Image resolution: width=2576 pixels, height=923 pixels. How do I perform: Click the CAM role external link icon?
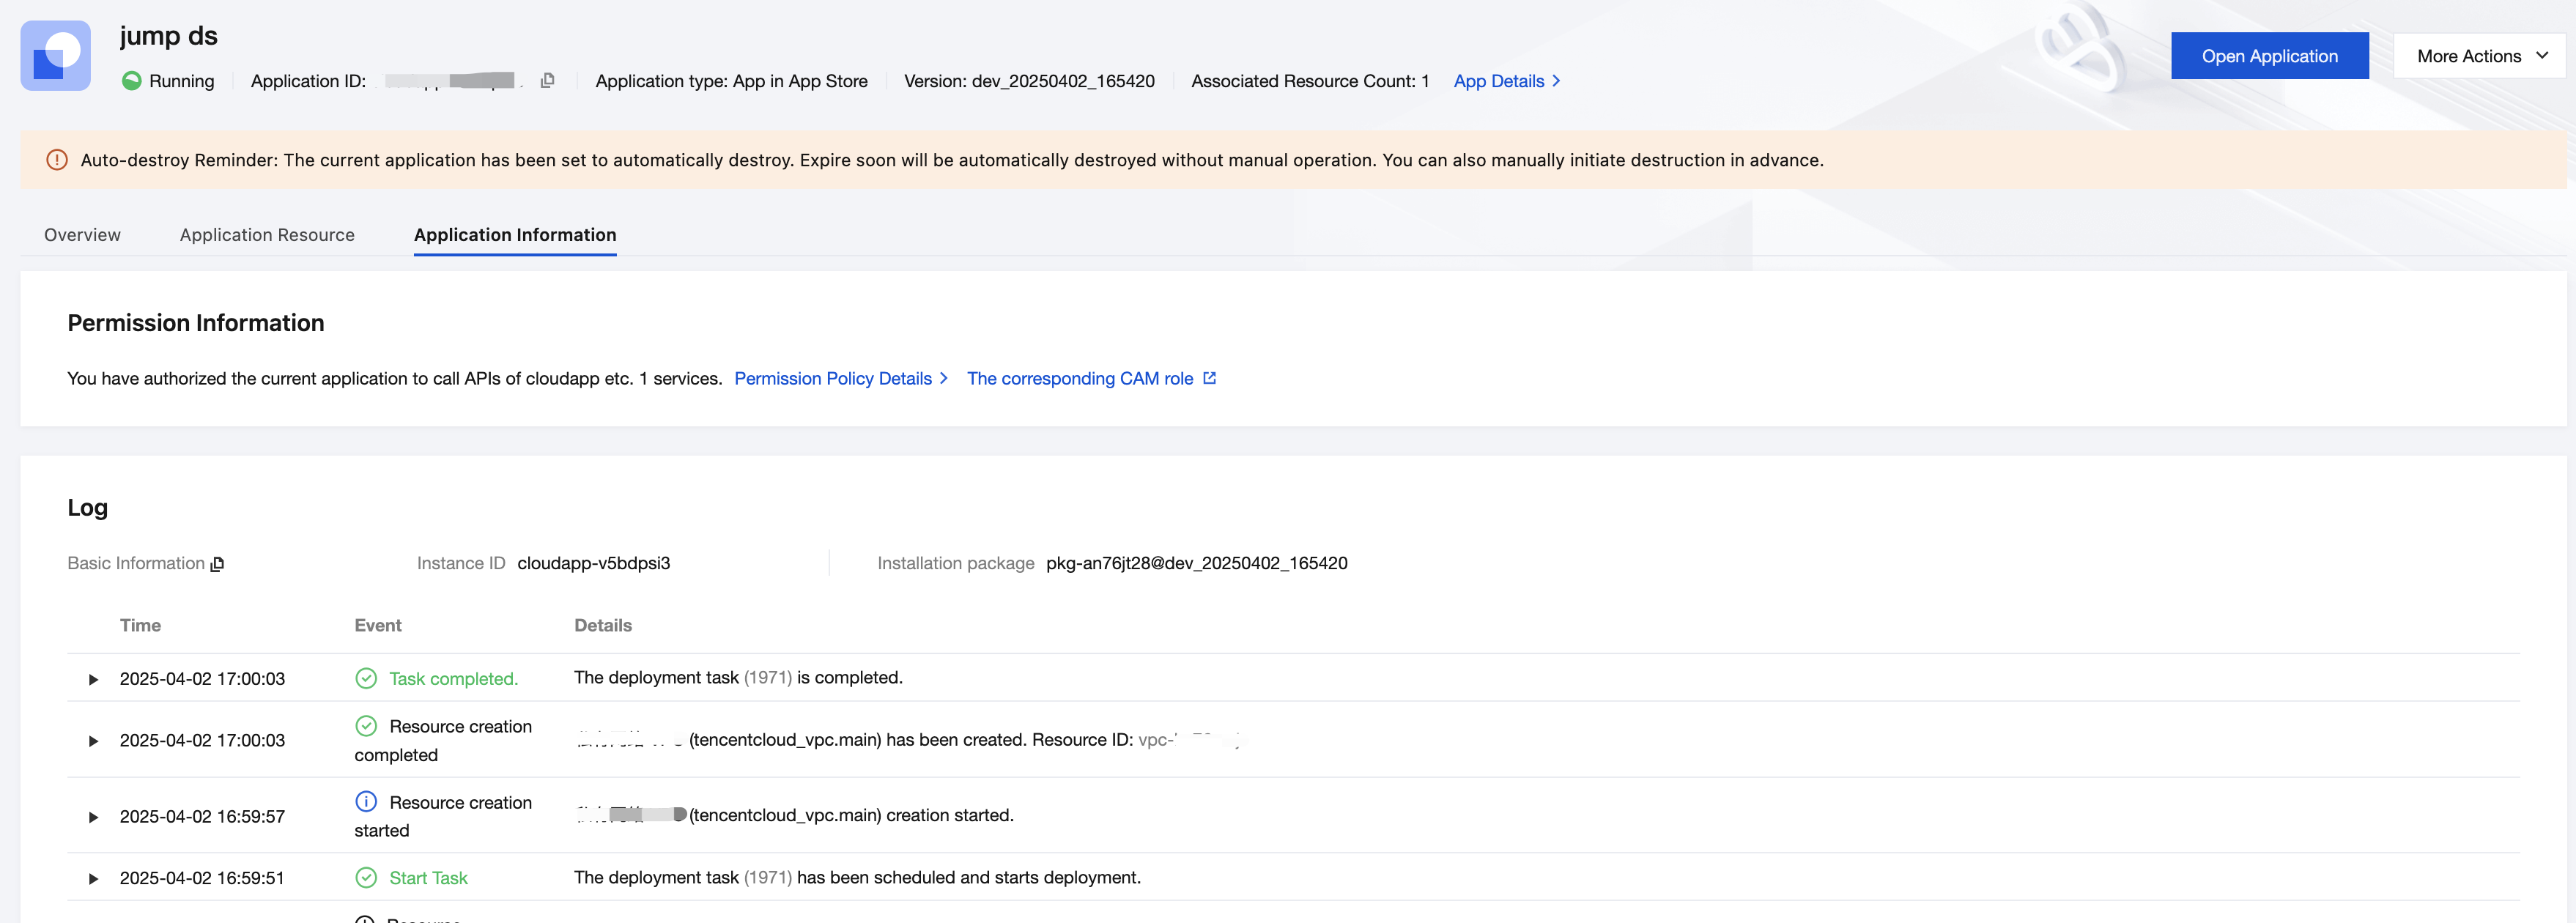pos(1209,378)
